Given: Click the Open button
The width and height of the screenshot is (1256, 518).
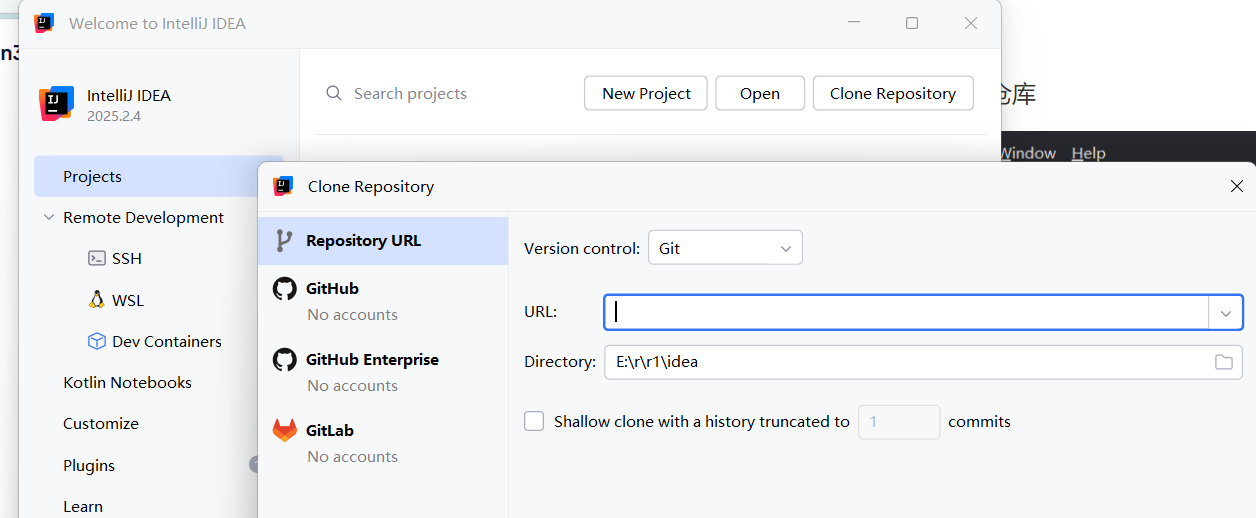Looking at the screenshot, I should click(760, 93).
